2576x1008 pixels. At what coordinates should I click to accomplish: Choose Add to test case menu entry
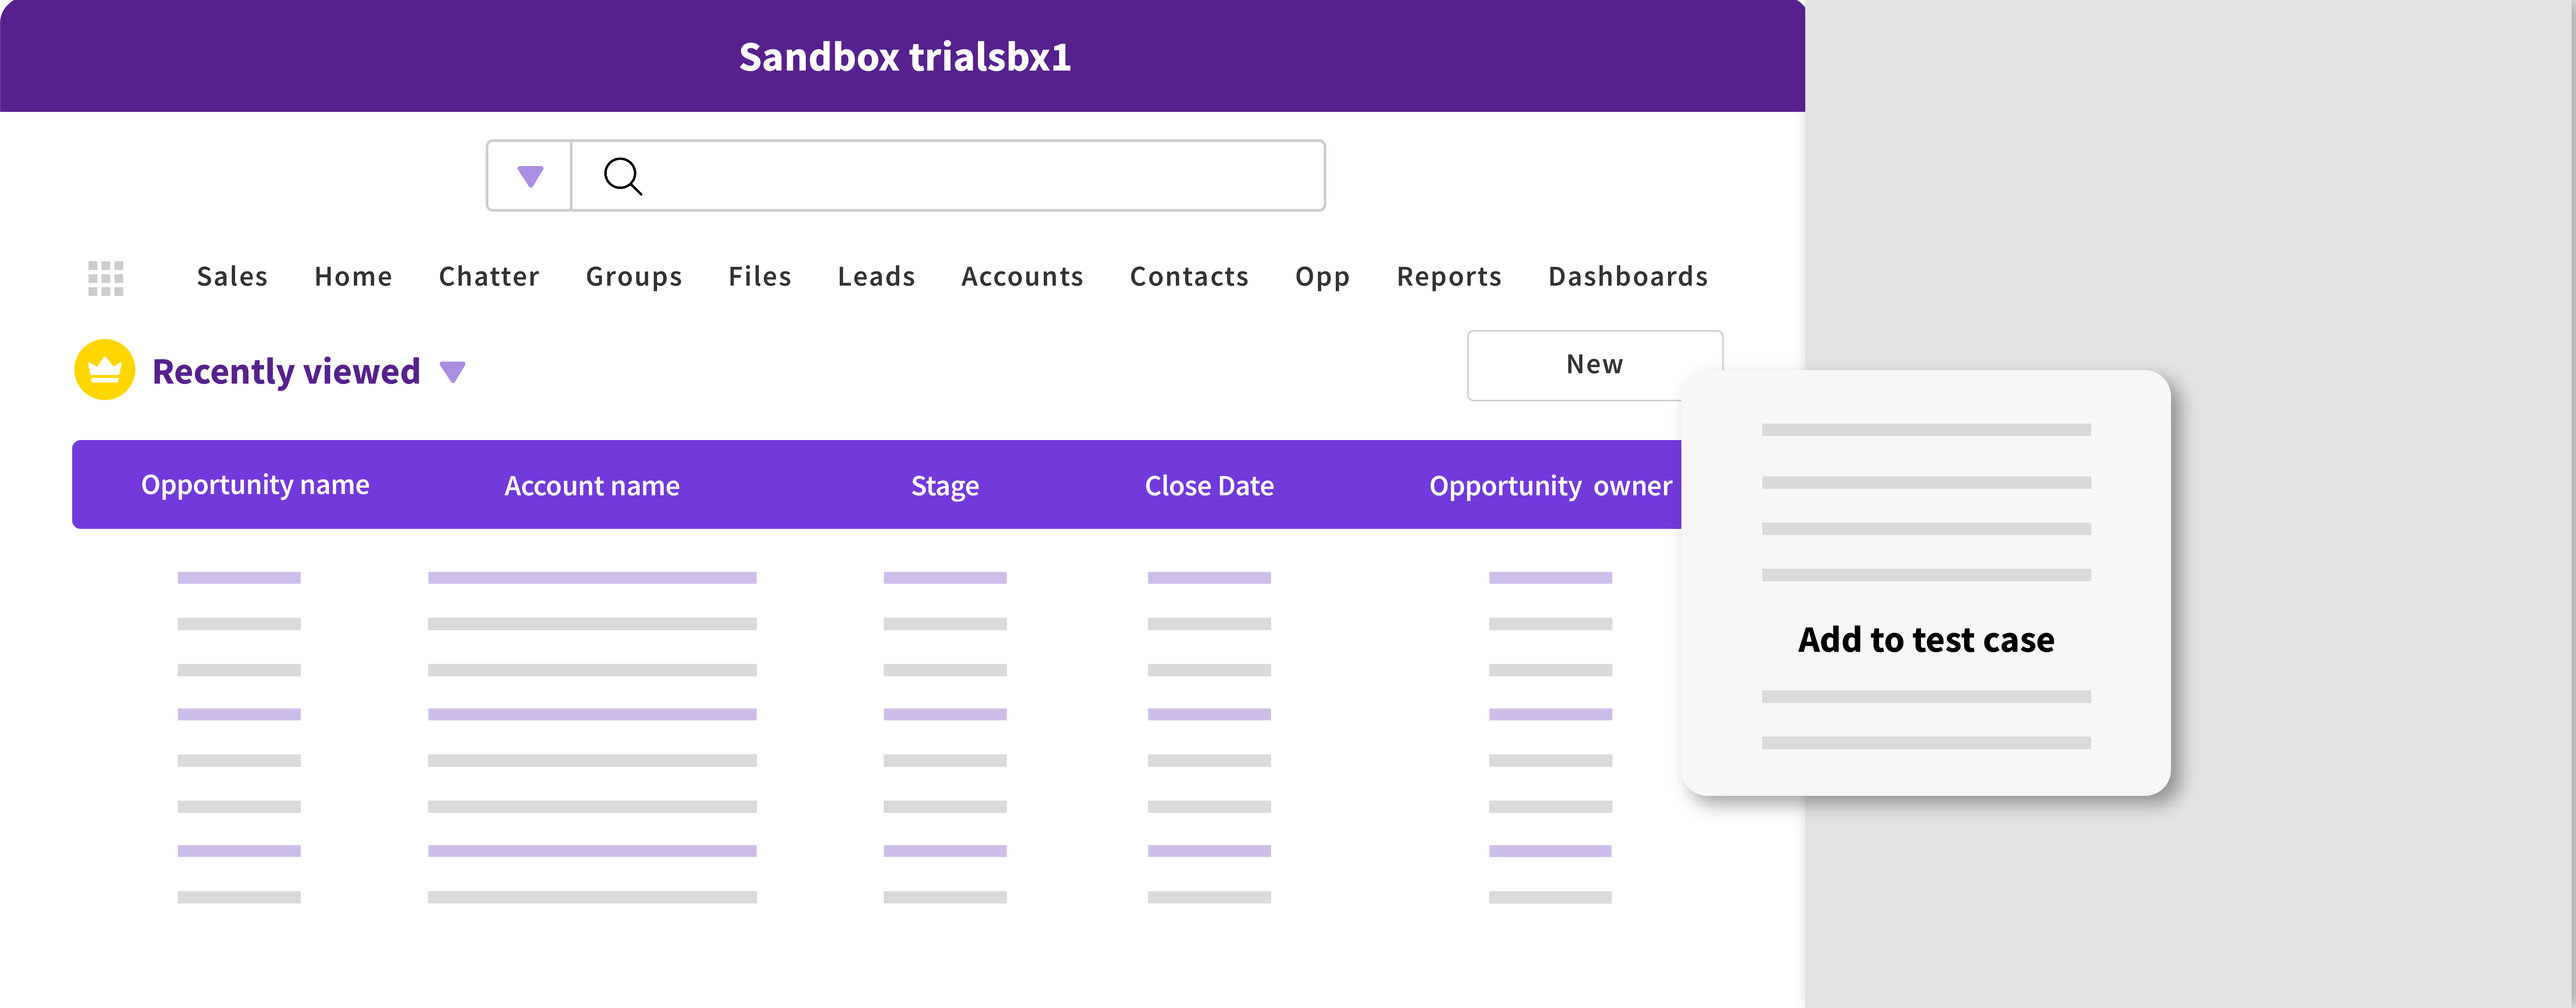1925,640
